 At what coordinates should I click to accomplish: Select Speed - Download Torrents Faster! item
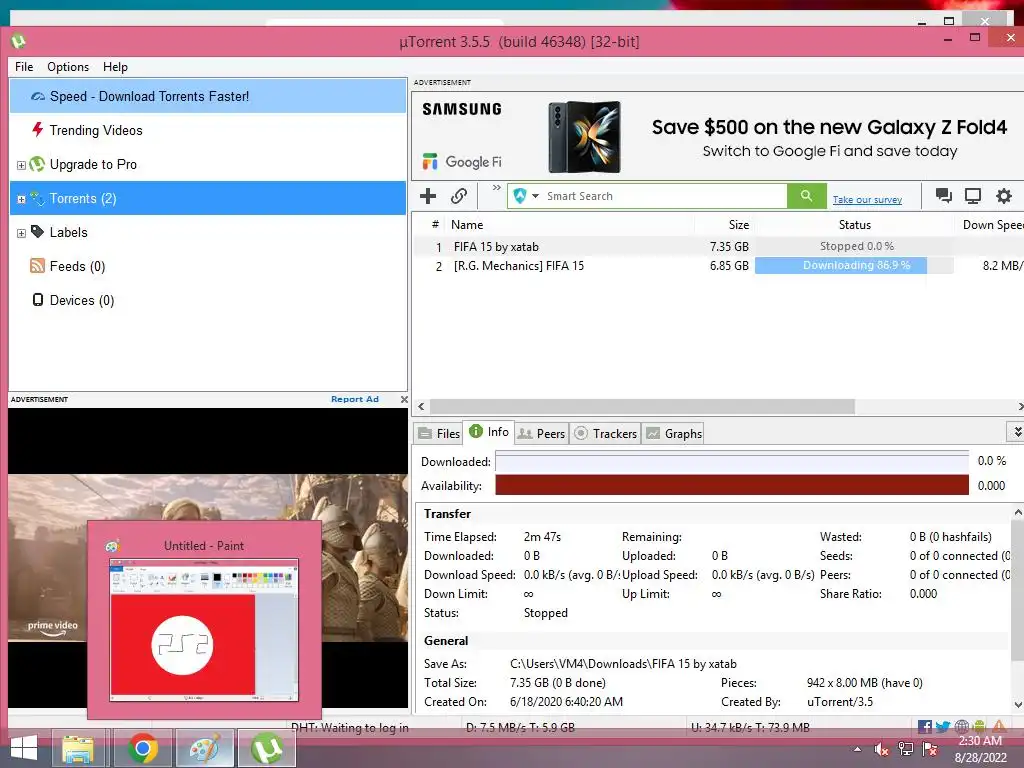pos(208,96)
